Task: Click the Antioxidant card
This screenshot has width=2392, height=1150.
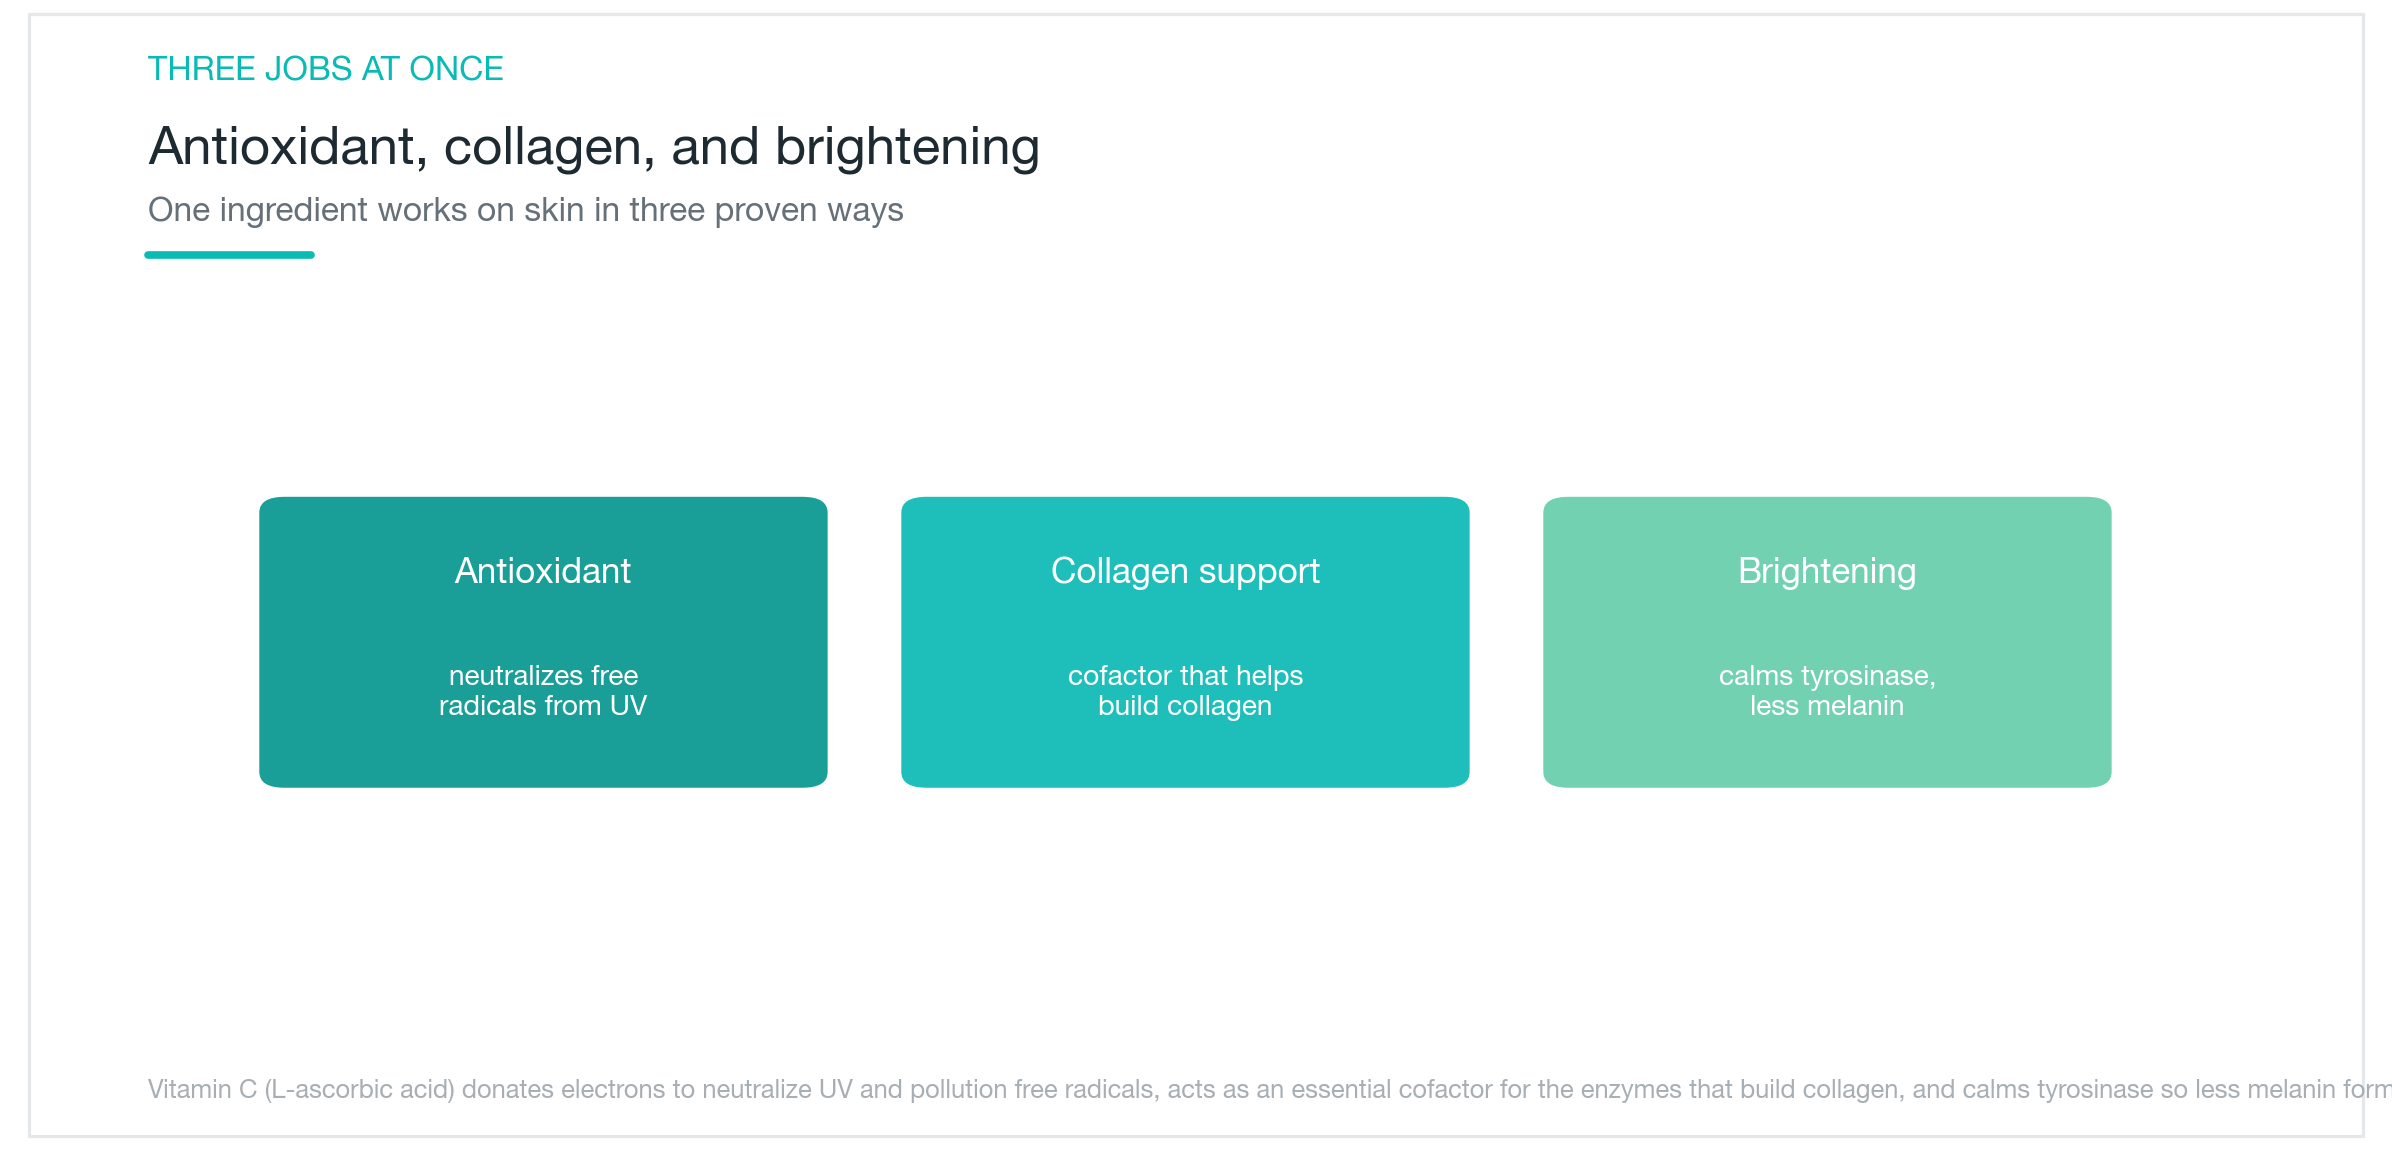Action: [543, 642]
